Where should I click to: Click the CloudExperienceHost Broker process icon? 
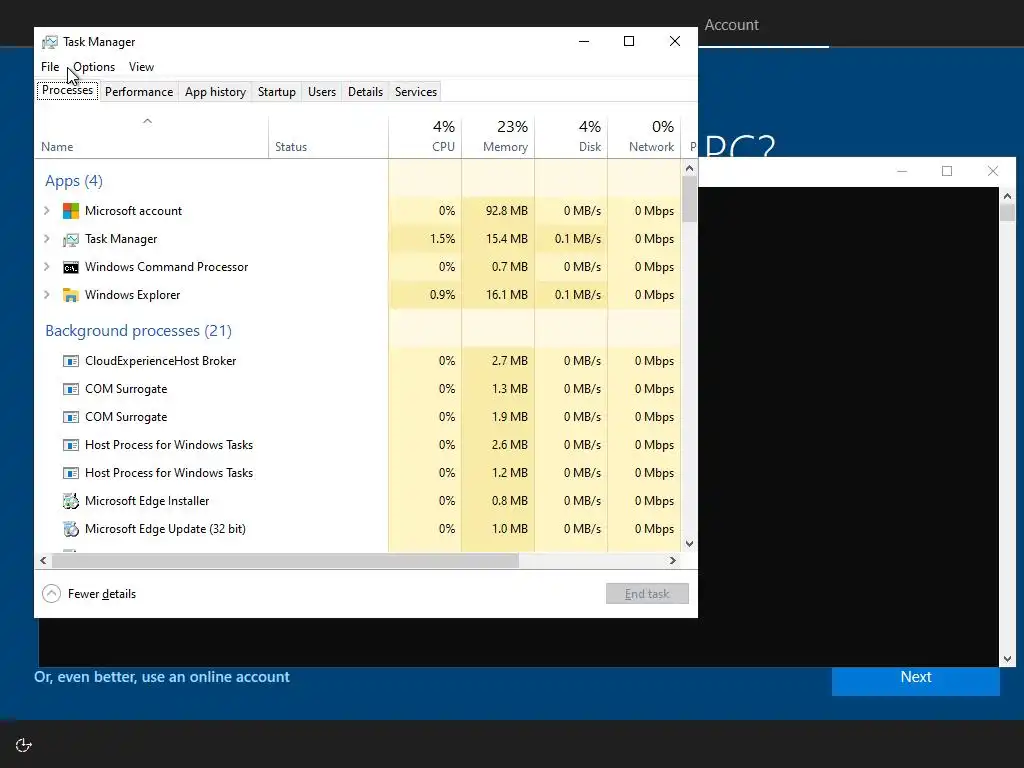(x=71, y=361)
